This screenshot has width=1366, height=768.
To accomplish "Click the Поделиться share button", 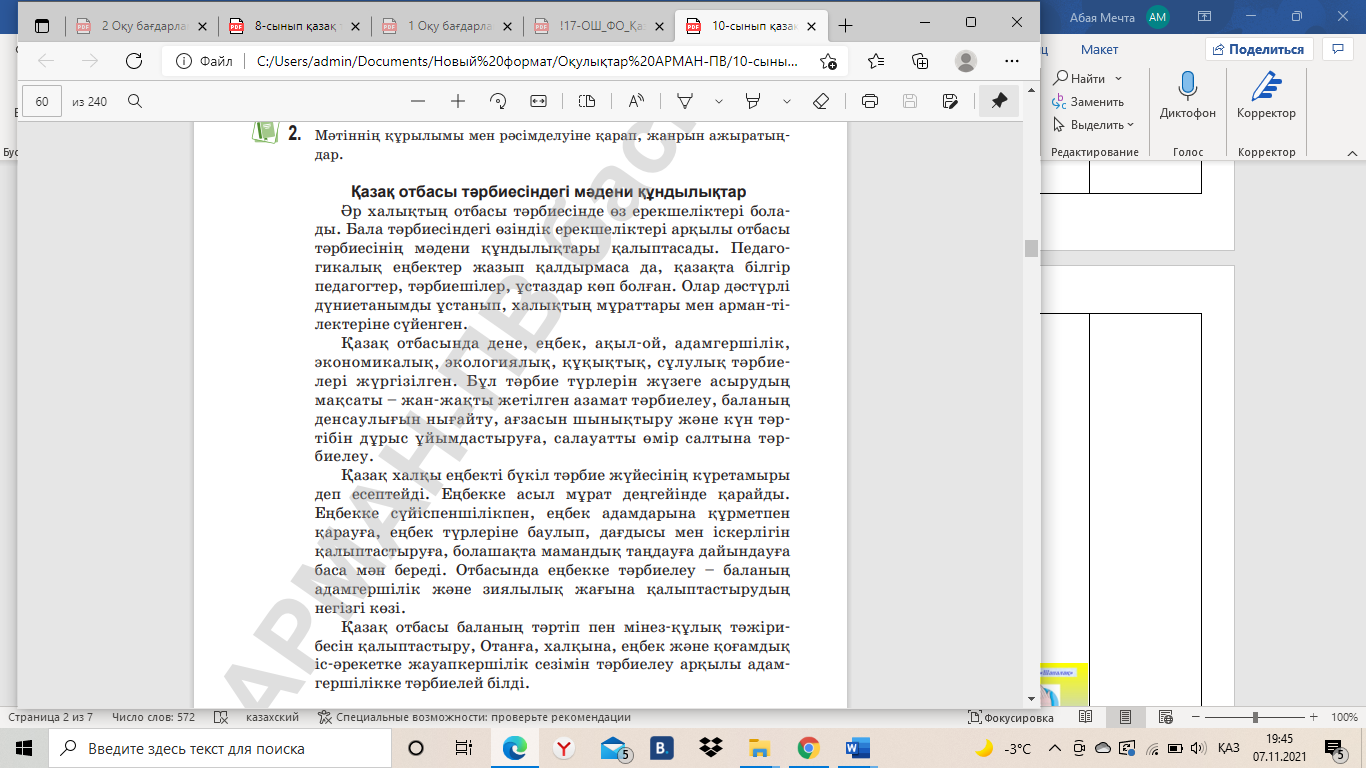I will (1258, 49).
